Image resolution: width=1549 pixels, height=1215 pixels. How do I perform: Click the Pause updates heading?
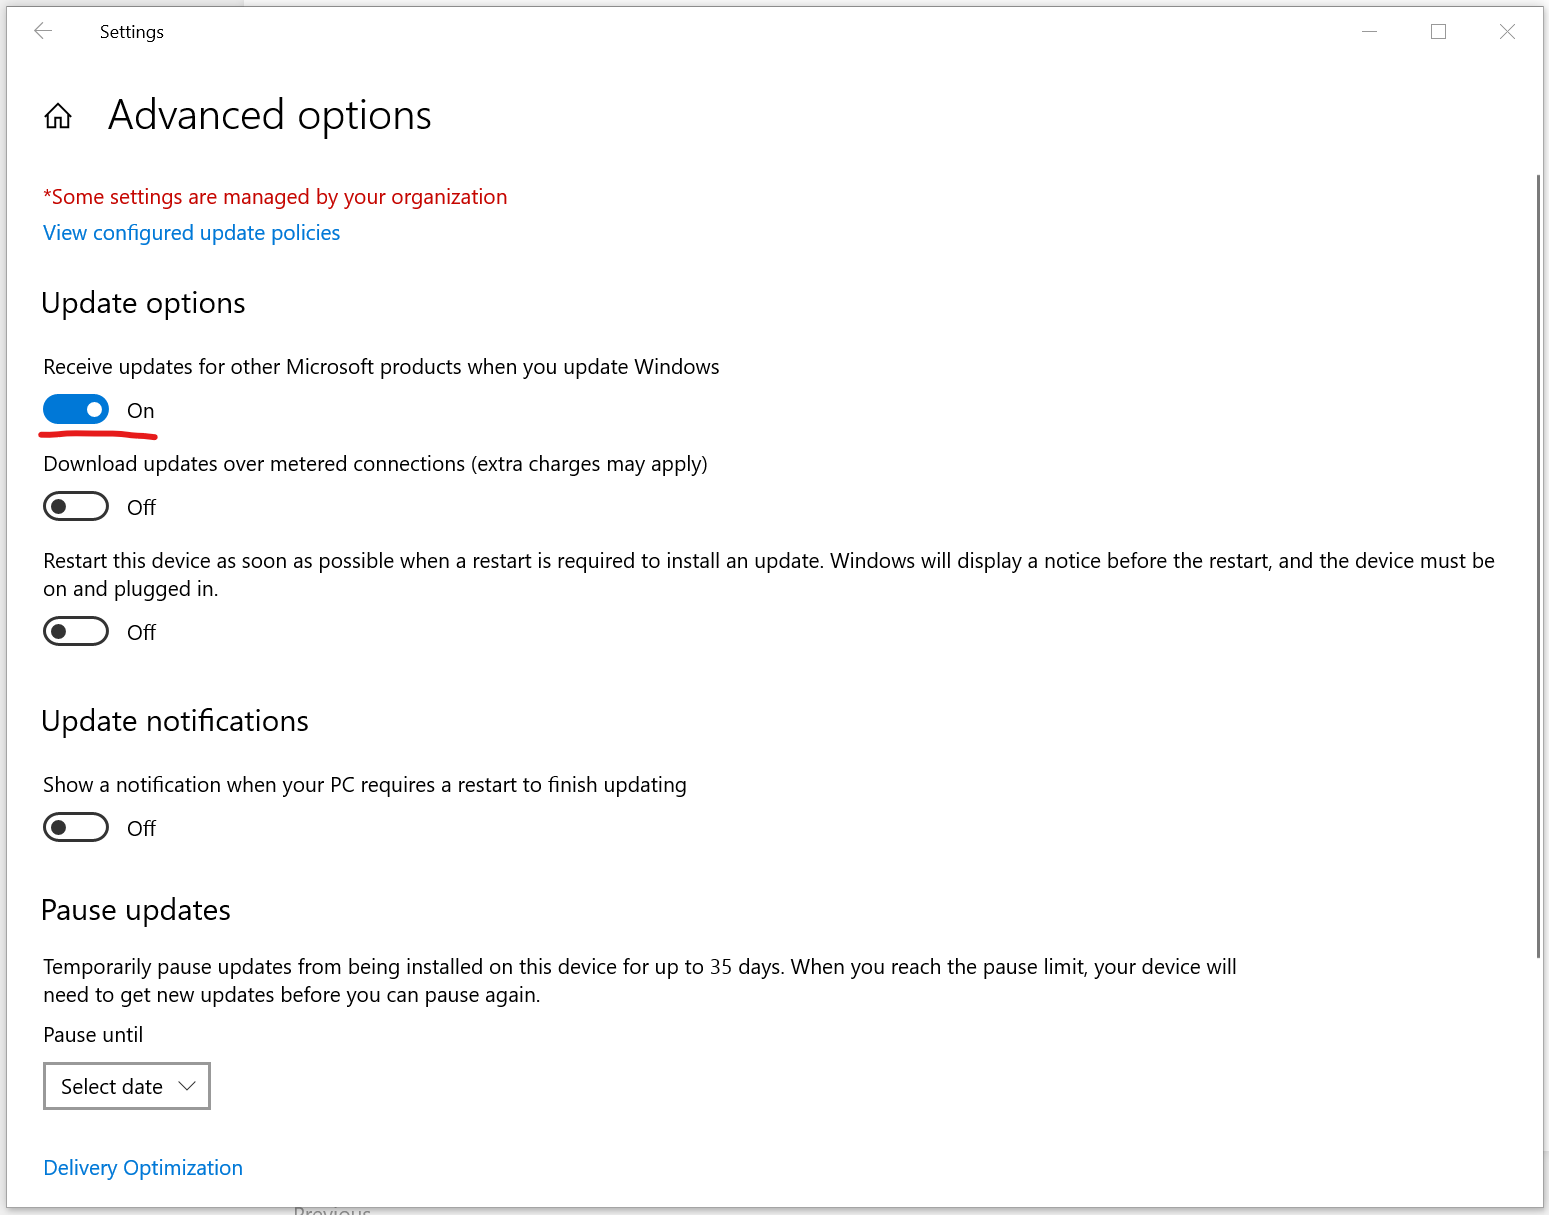136,910
